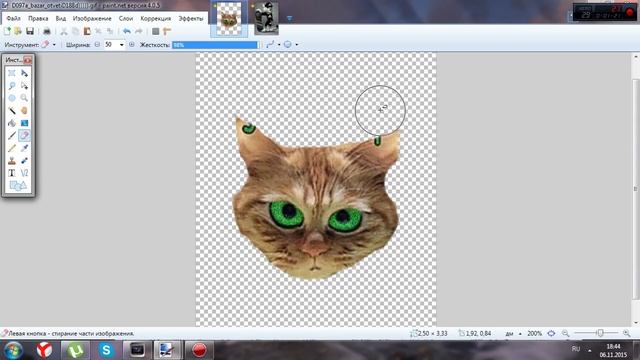The height and width of the screenshot is (360, 640).
Task: Cut the selection with scissors icon
Action: 64,31
